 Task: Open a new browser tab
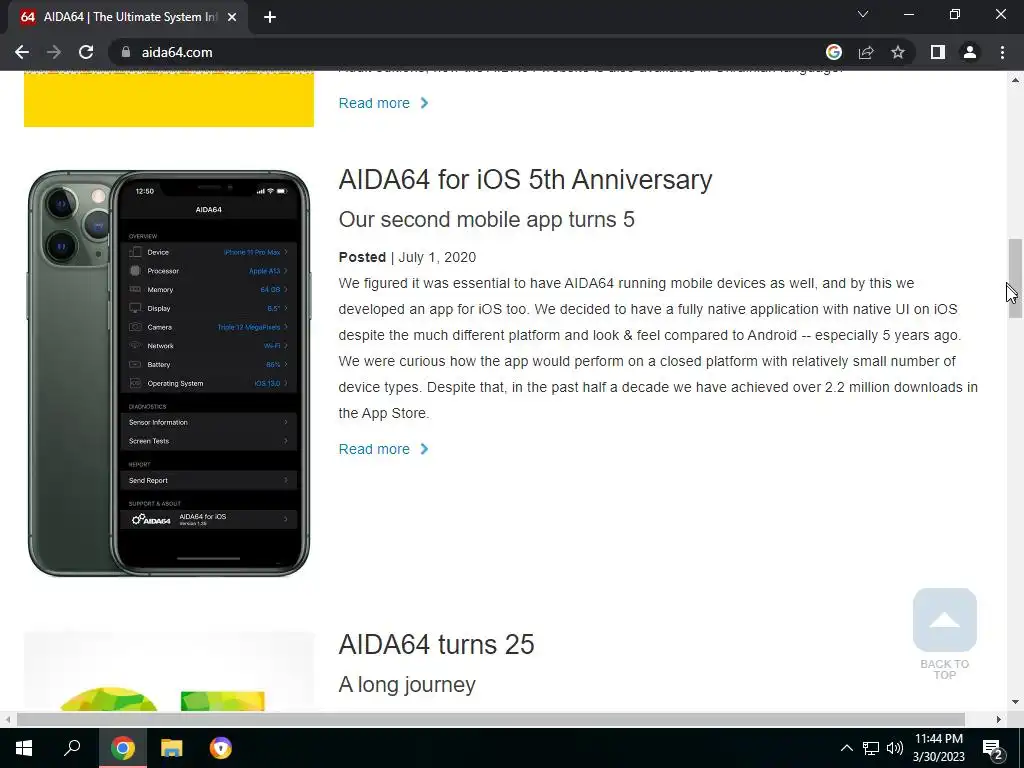270,18
